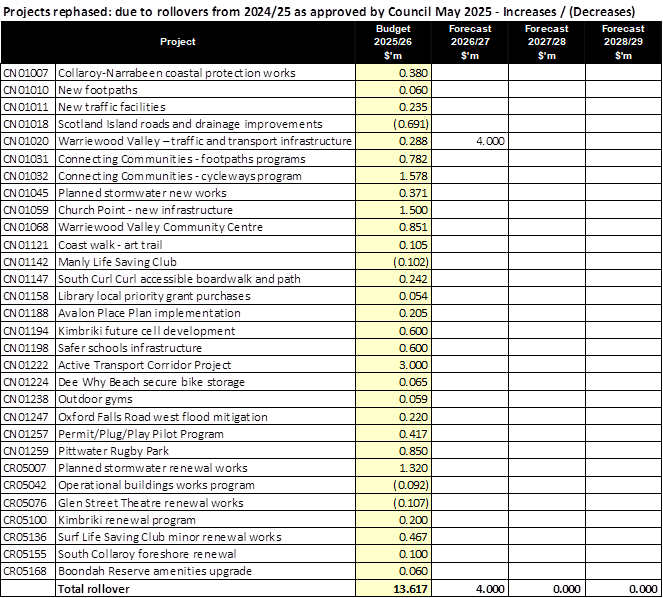Select Warriewood Valley traffic and transport infrastructure
Image resolution: width=663 pixels, height=598 pixels.
point(205,141)
